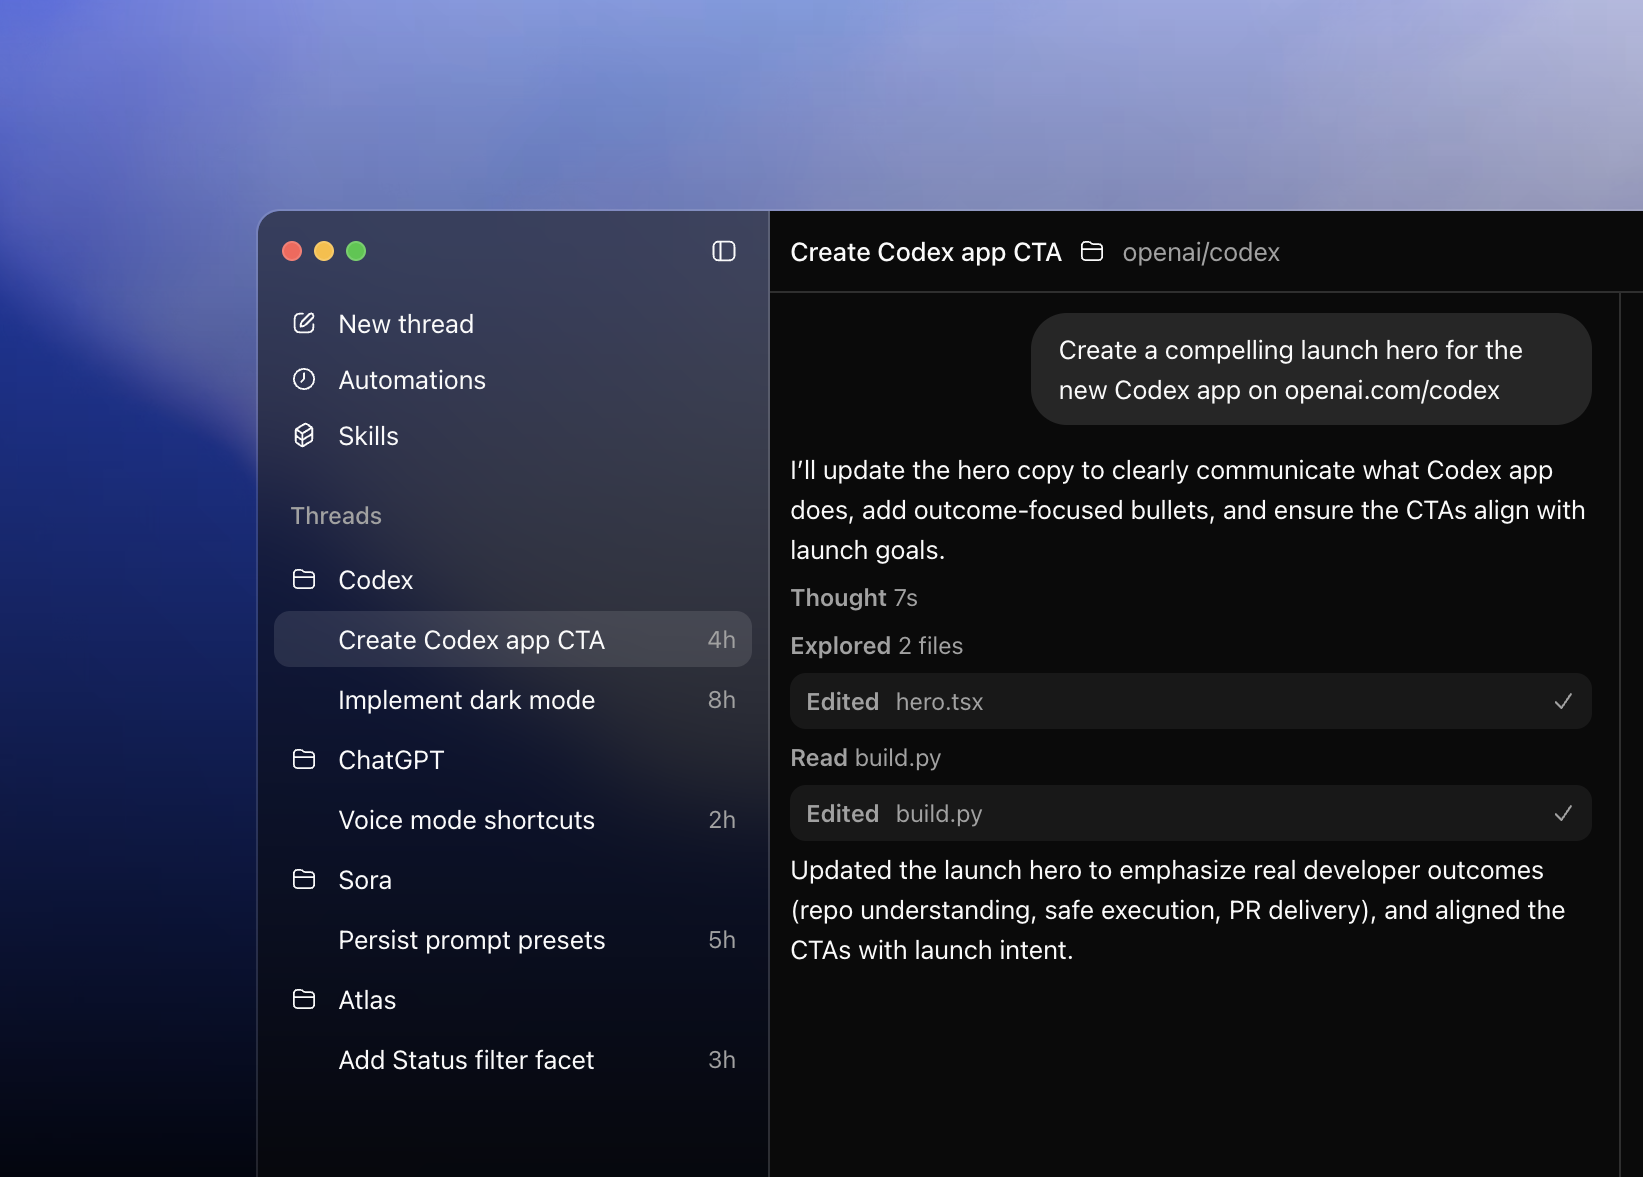Click checkmark on Edited hero.tsx row
Viewport: 1643px width, 1177px height.
click(1563, 701)
